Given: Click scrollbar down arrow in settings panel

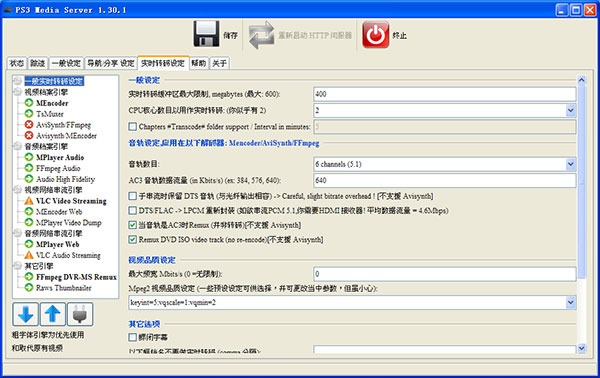Looking at the screenshot, I should pos(582,348).
